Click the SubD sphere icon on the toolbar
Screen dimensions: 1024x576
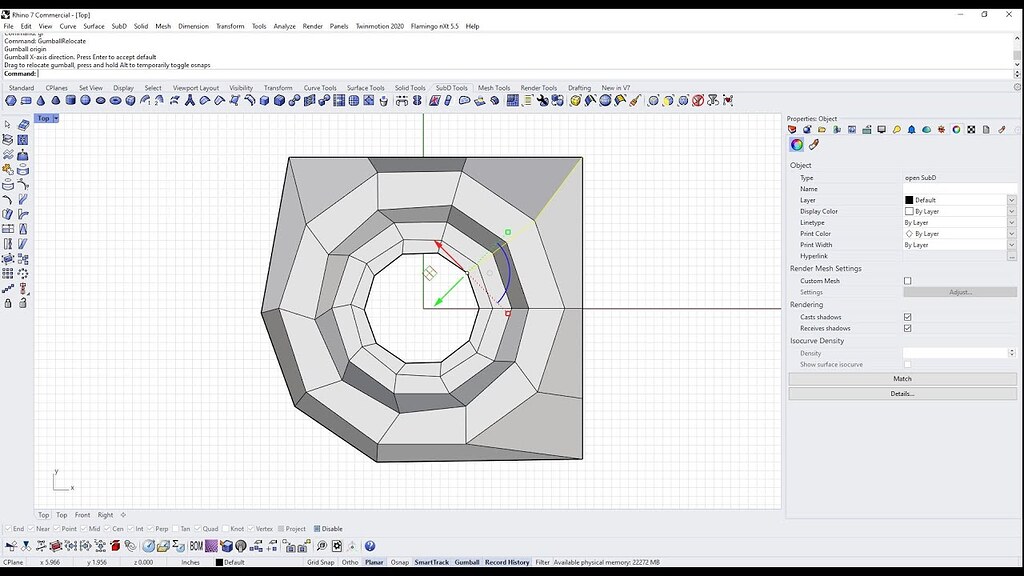point(86,100)
